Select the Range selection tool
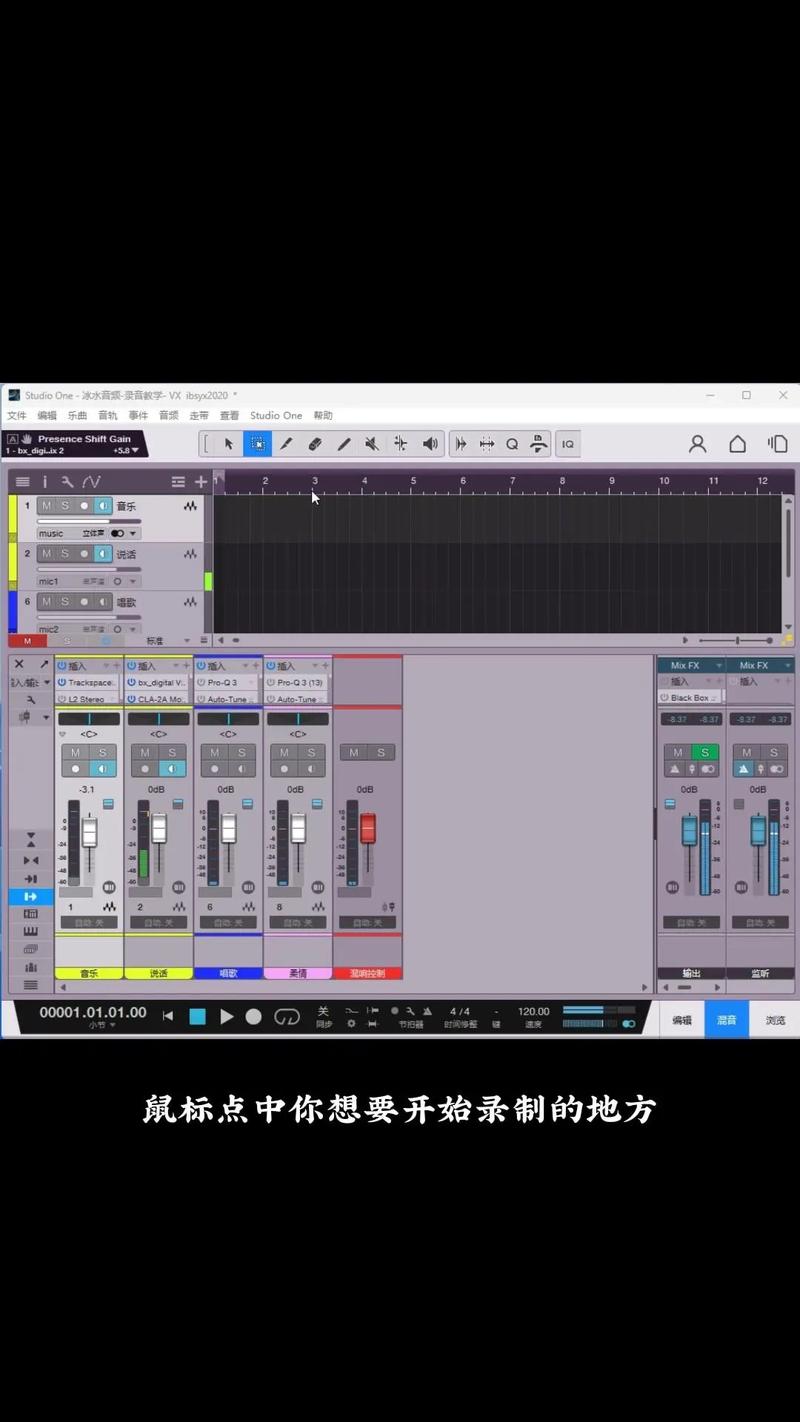800x1422 pixels. point(257,444)
